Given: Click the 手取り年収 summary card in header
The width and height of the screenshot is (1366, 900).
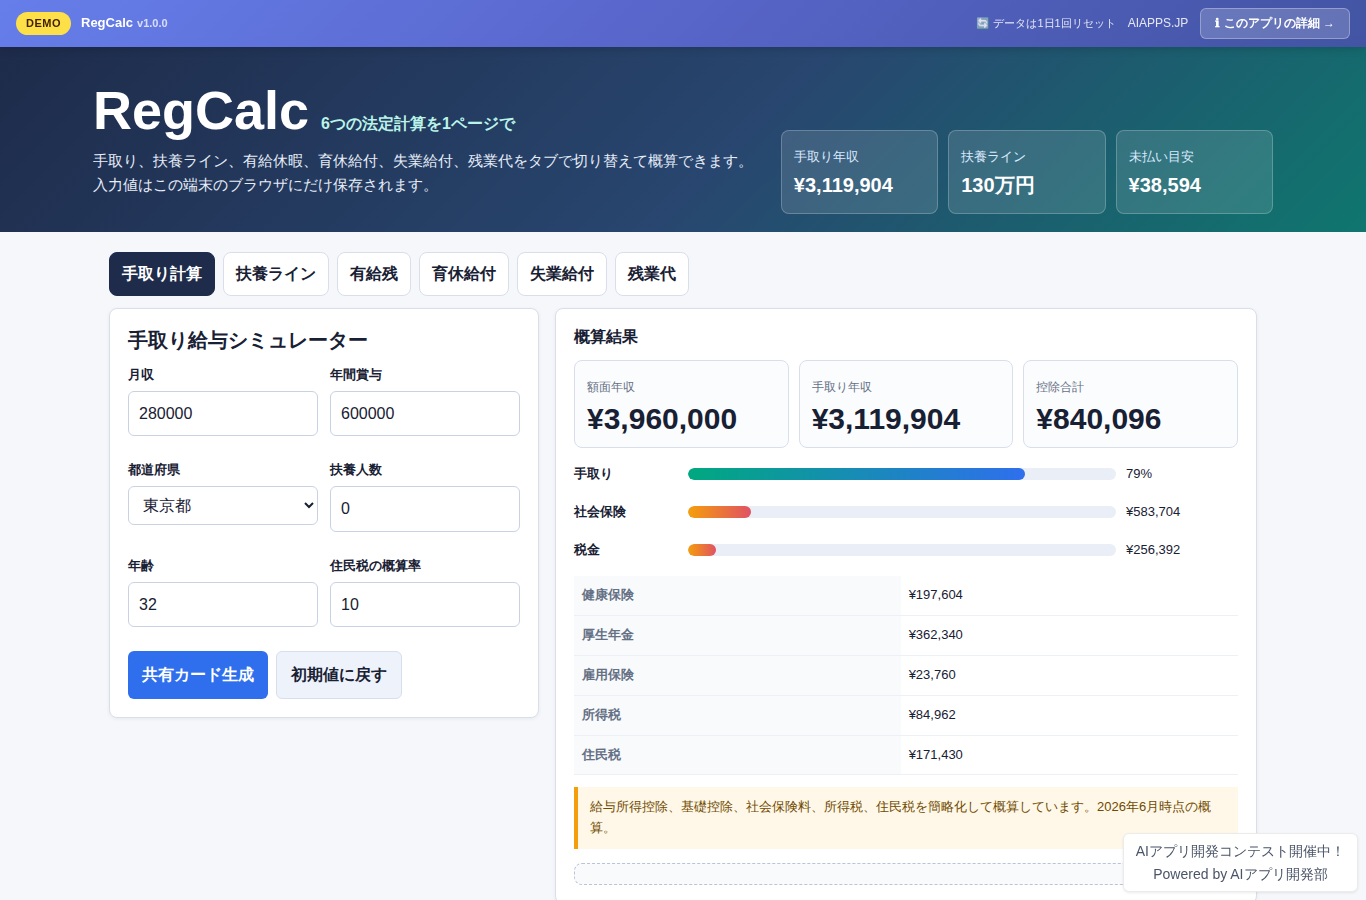Looking at the screenshot, I should coord(859,172).
